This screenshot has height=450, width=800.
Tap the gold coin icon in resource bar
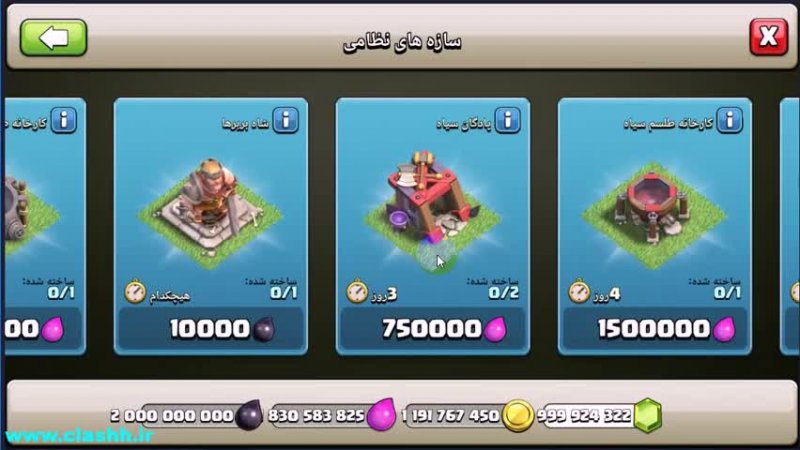point(517,415)
